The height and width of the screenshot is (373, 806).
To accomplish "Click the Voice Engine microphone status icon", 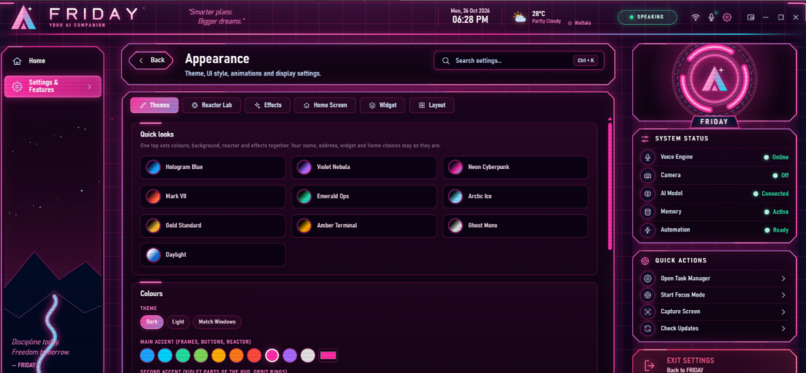I will (x=647, y=157).
